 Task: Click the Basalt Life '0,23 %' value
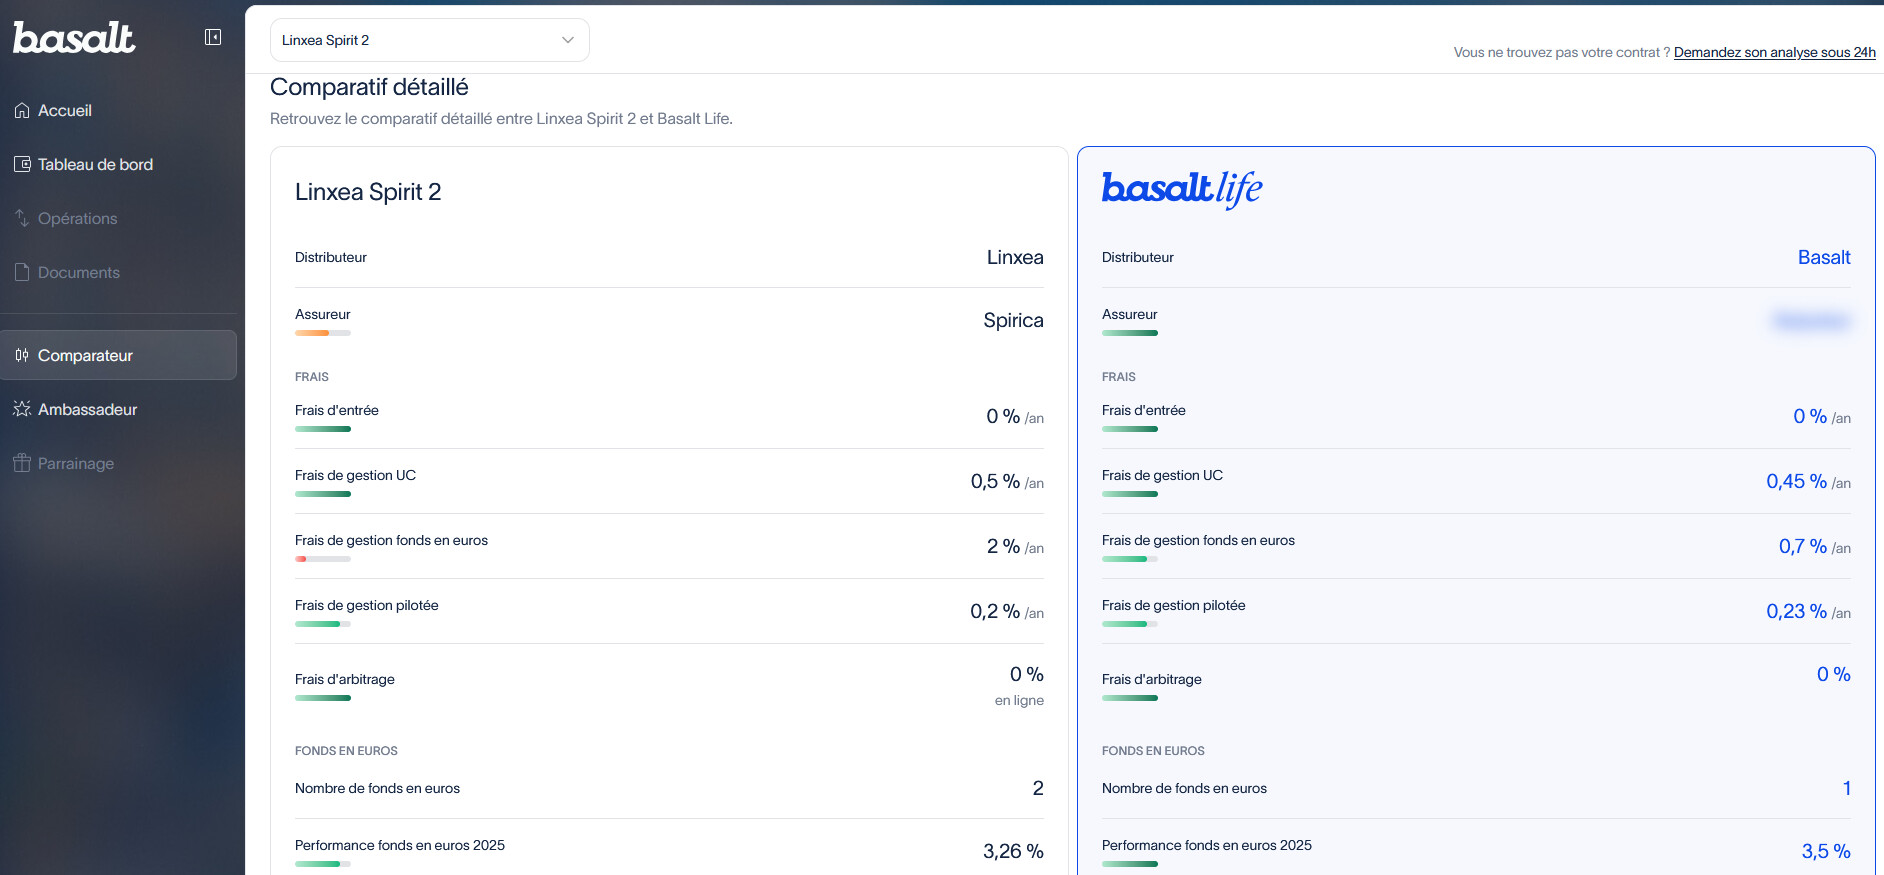pyautogui.click(x=1796, y=611)
